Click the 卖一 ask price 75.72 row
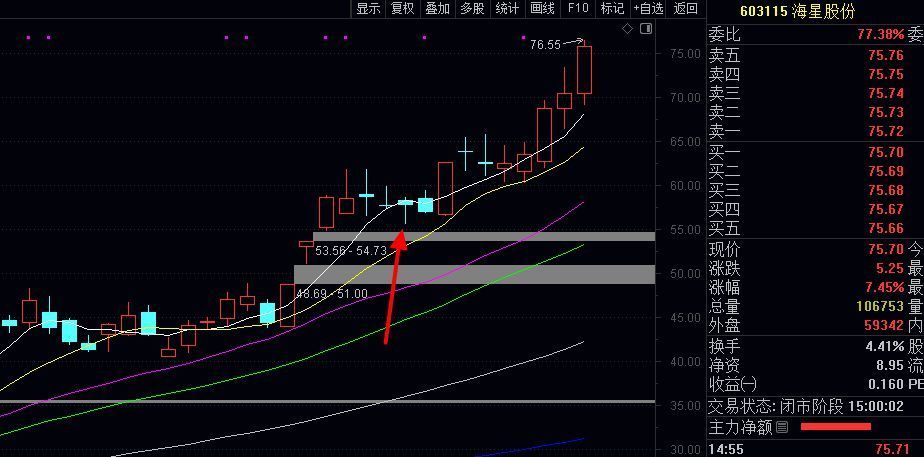Viewport: 924px width, 457px height. pos(816,130)
